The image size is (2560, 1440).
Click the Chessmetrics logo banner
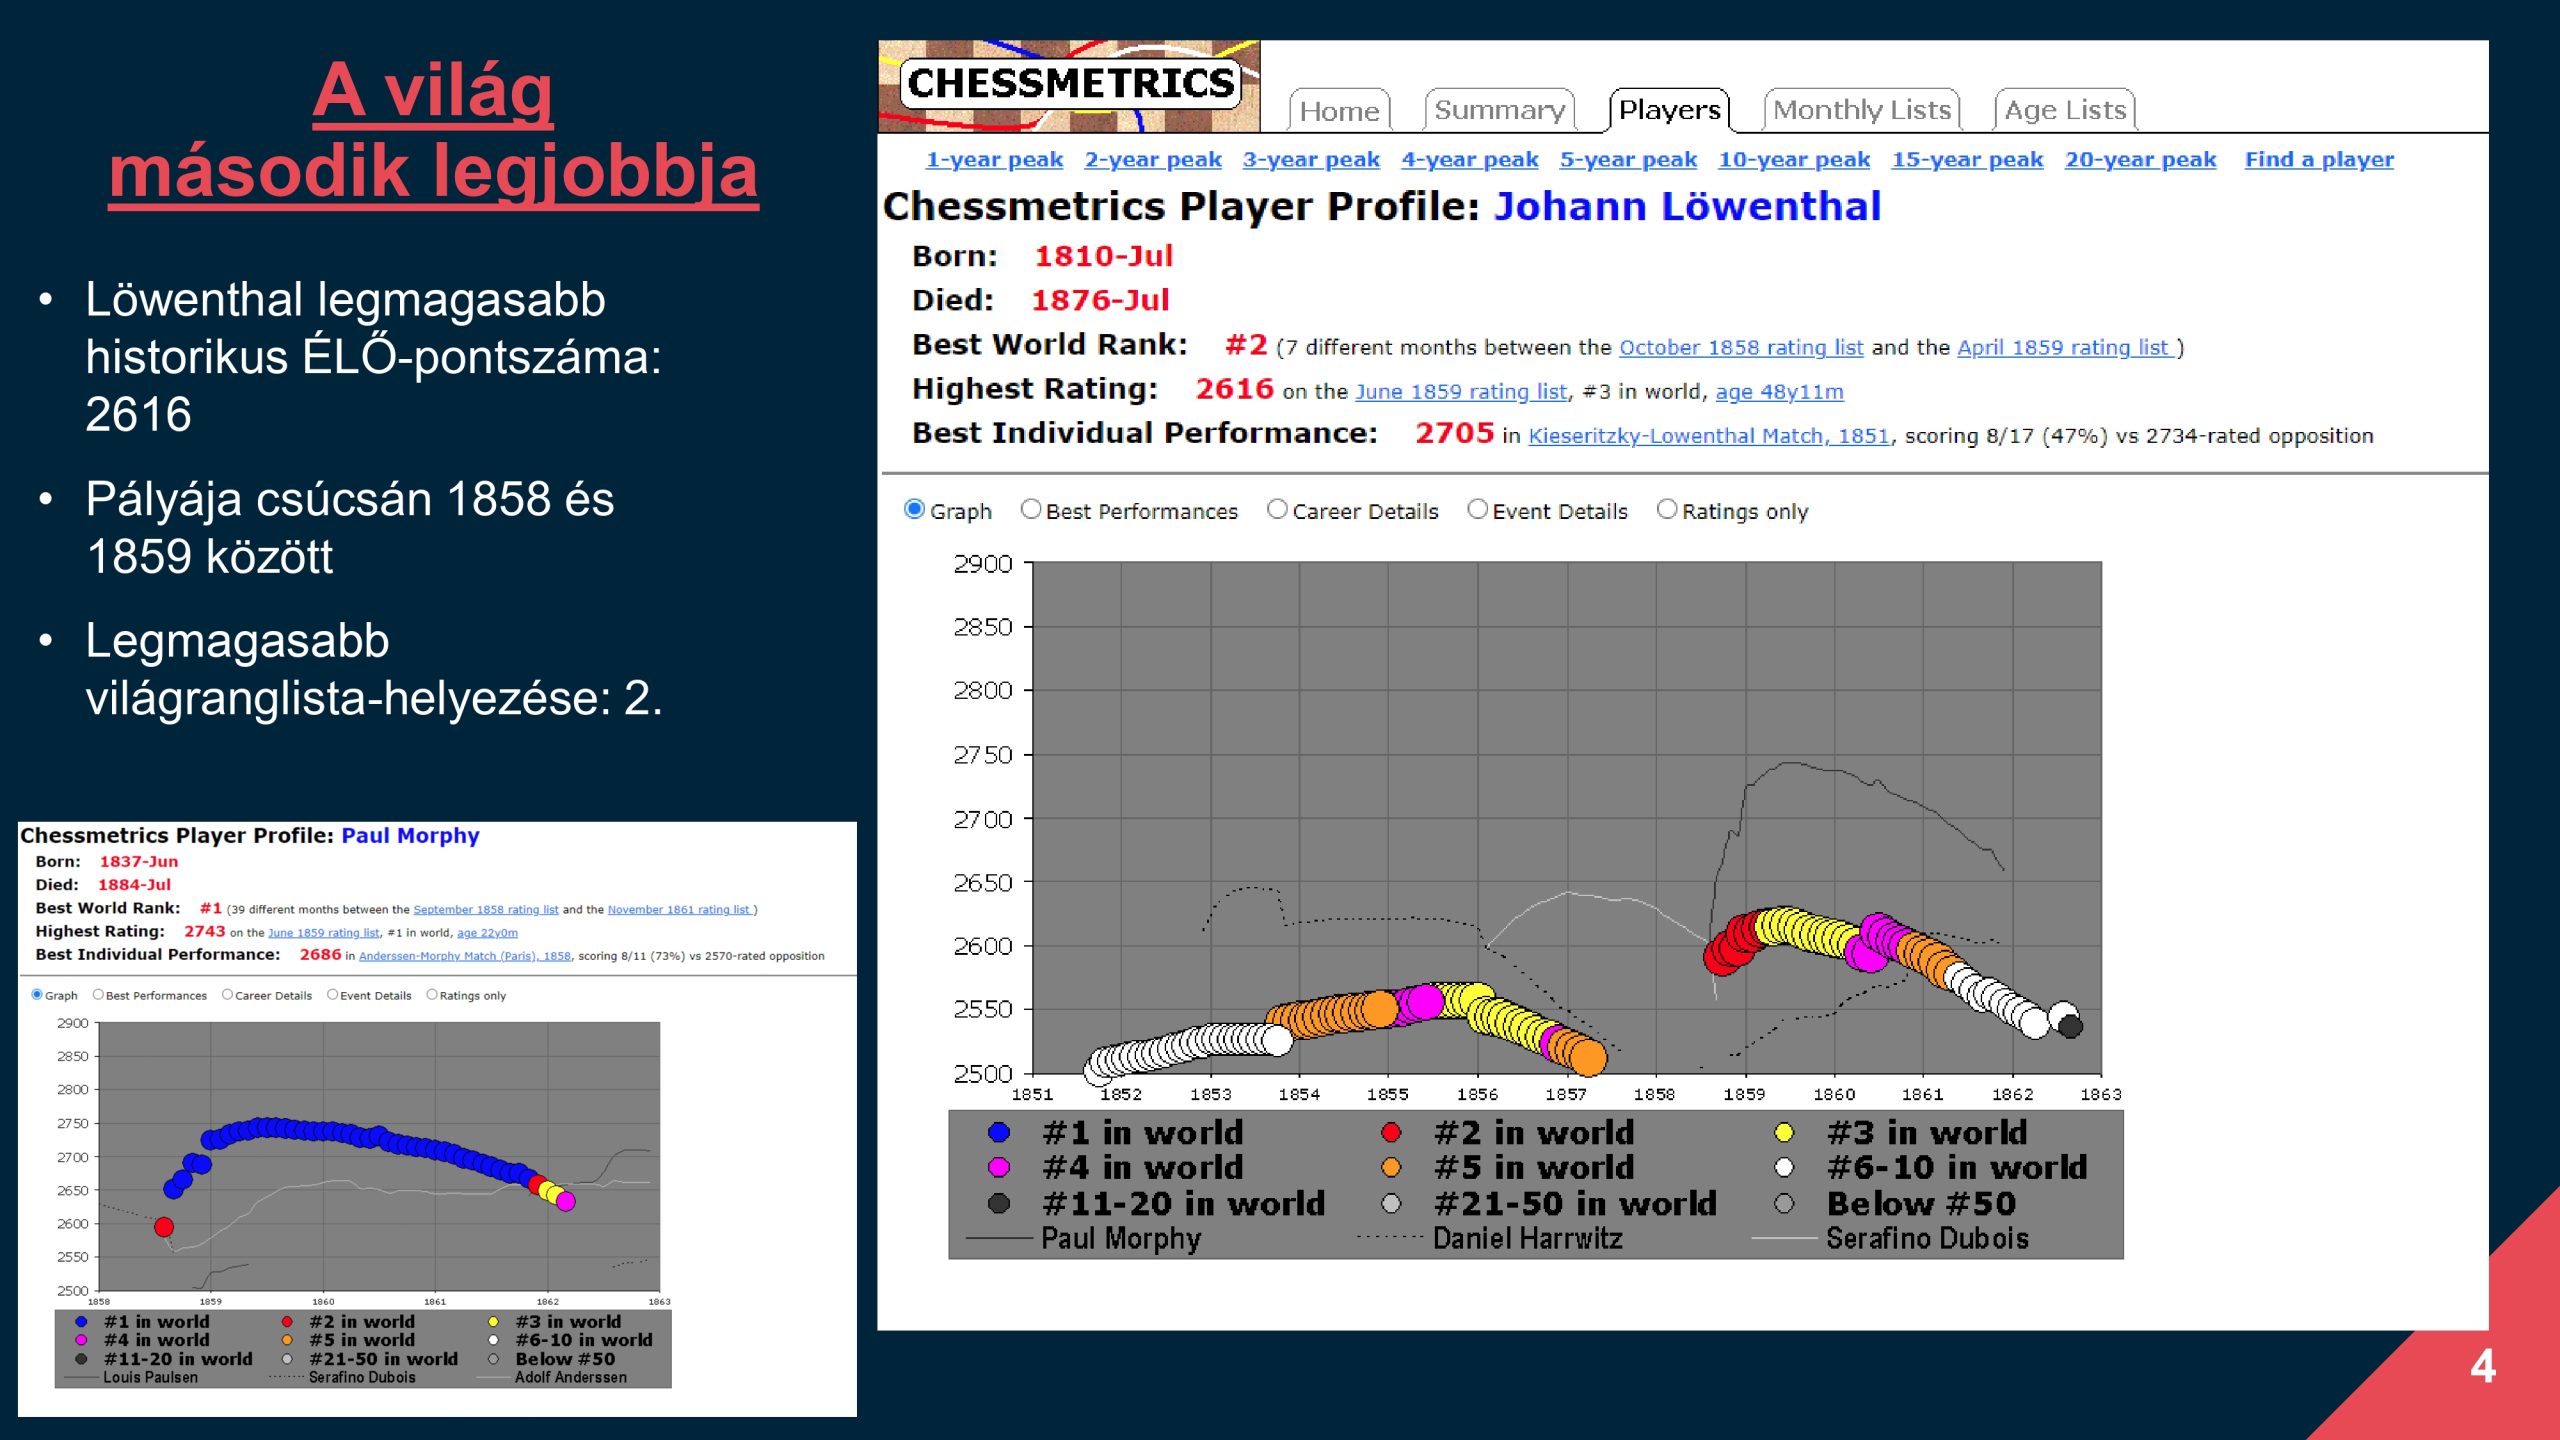tap(1069, 86)
